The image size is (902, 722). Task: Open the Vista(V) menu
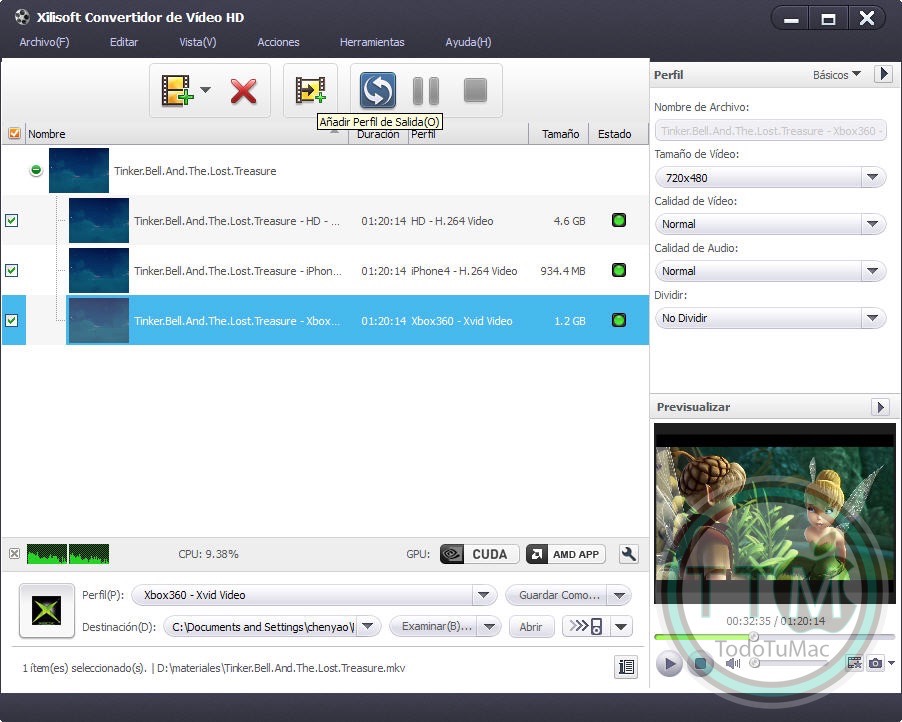(197, 42)
